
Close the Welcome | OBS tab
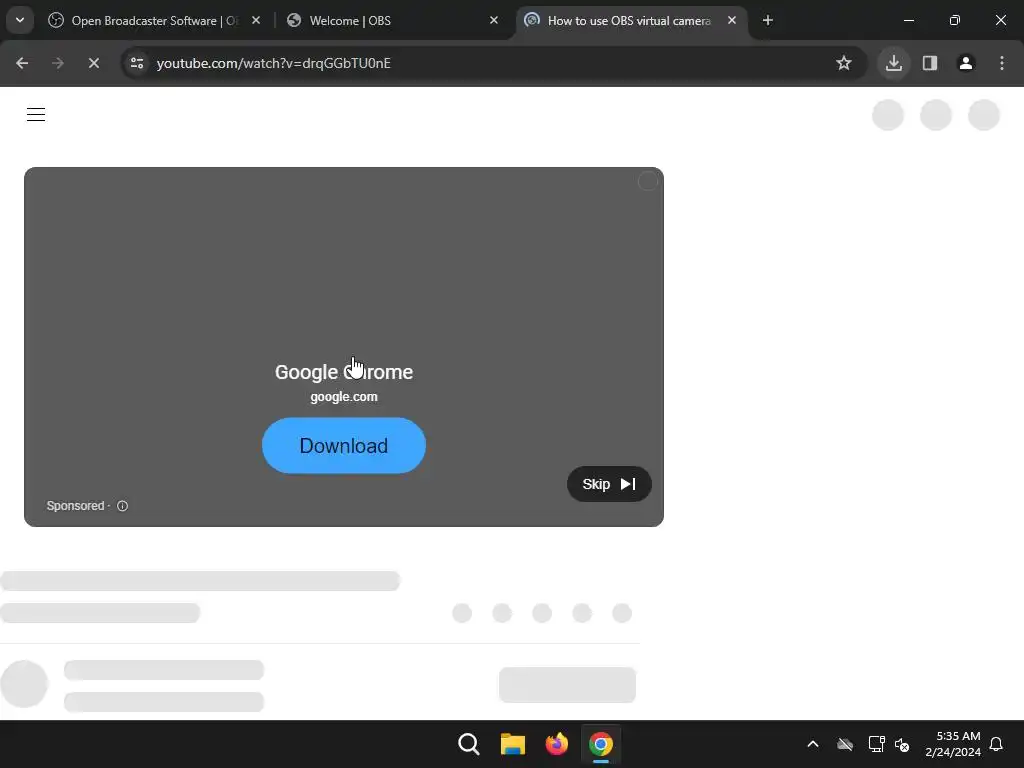click(494, 20)
